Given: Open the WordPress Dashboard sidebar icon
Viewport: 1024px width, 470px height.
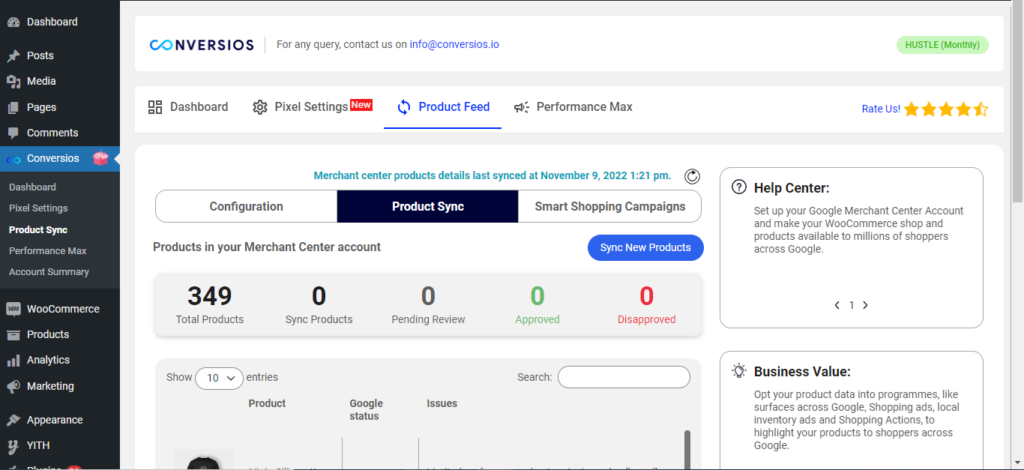Looking at the screenshot, I should tap(13, 22).
